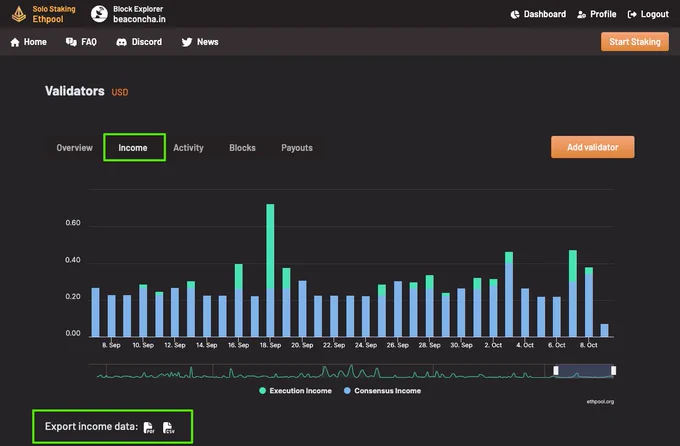This screenshot has width=680, height=446.
Task: Click the Add validator button
Action: (592, 147)
